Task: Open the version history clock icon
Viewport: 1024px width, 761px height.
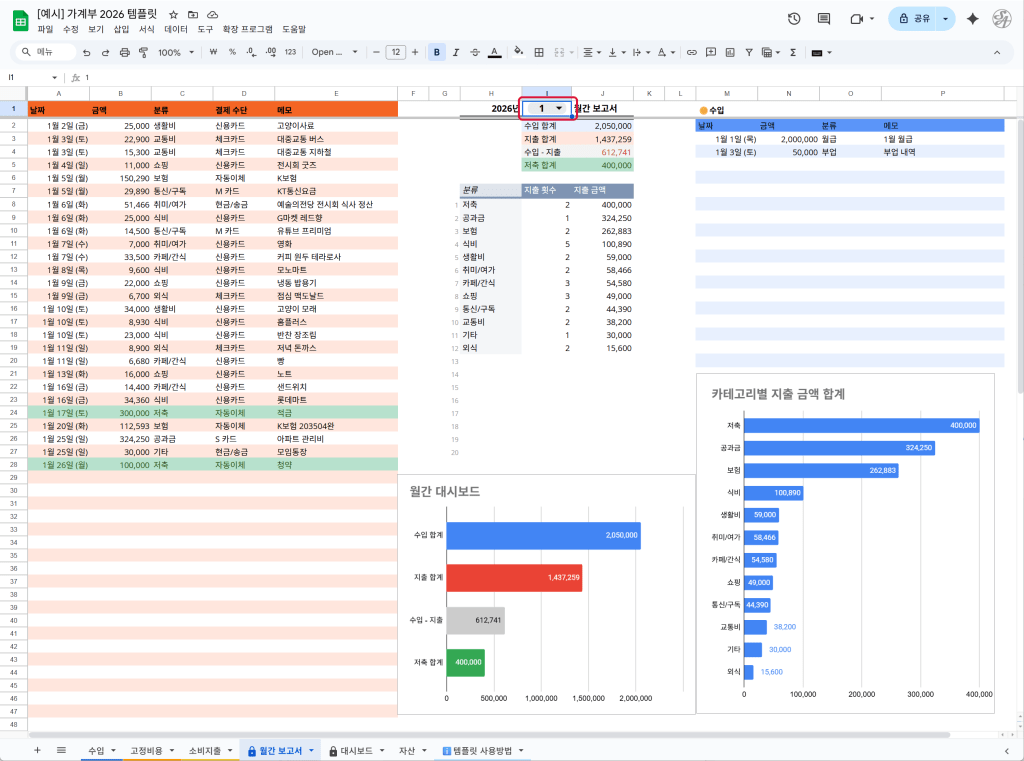Action: pos(794,19)
